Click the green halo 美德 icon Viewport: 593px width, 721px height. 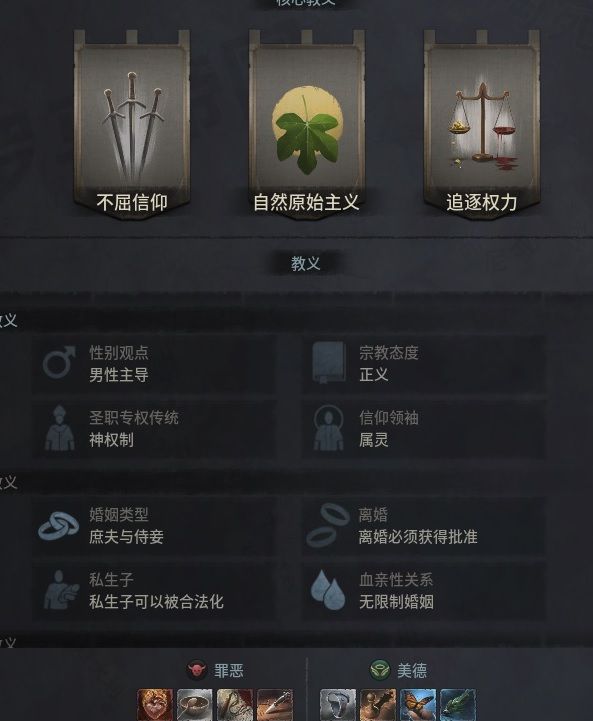pos(380,670)
